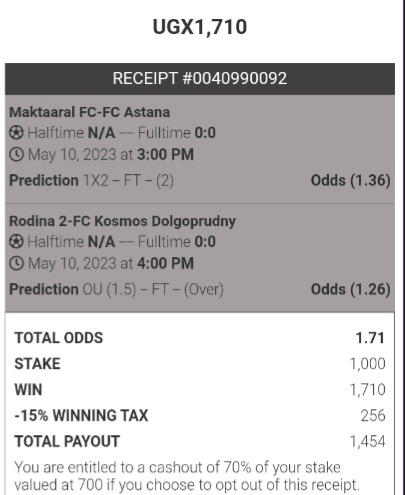Click the UGX1,710 amount heading
Viewport: 405px width, 495px height.
(x=200, y=27)
